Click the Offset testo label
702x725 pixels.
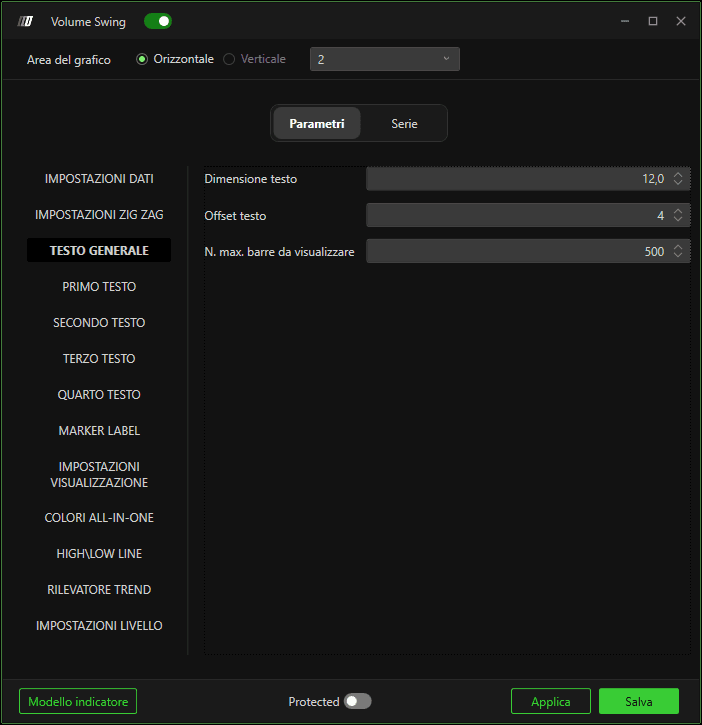click(235, 216)
